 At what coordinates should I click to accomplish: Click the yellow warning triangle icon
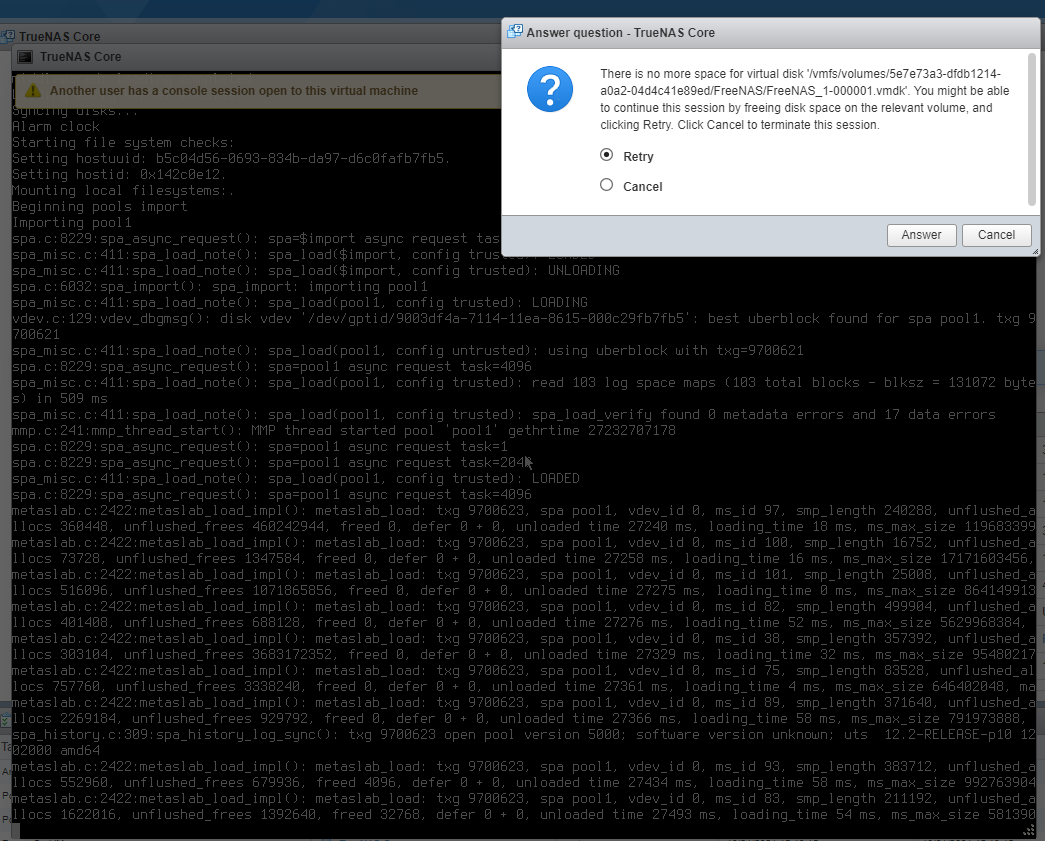point(33,91)
